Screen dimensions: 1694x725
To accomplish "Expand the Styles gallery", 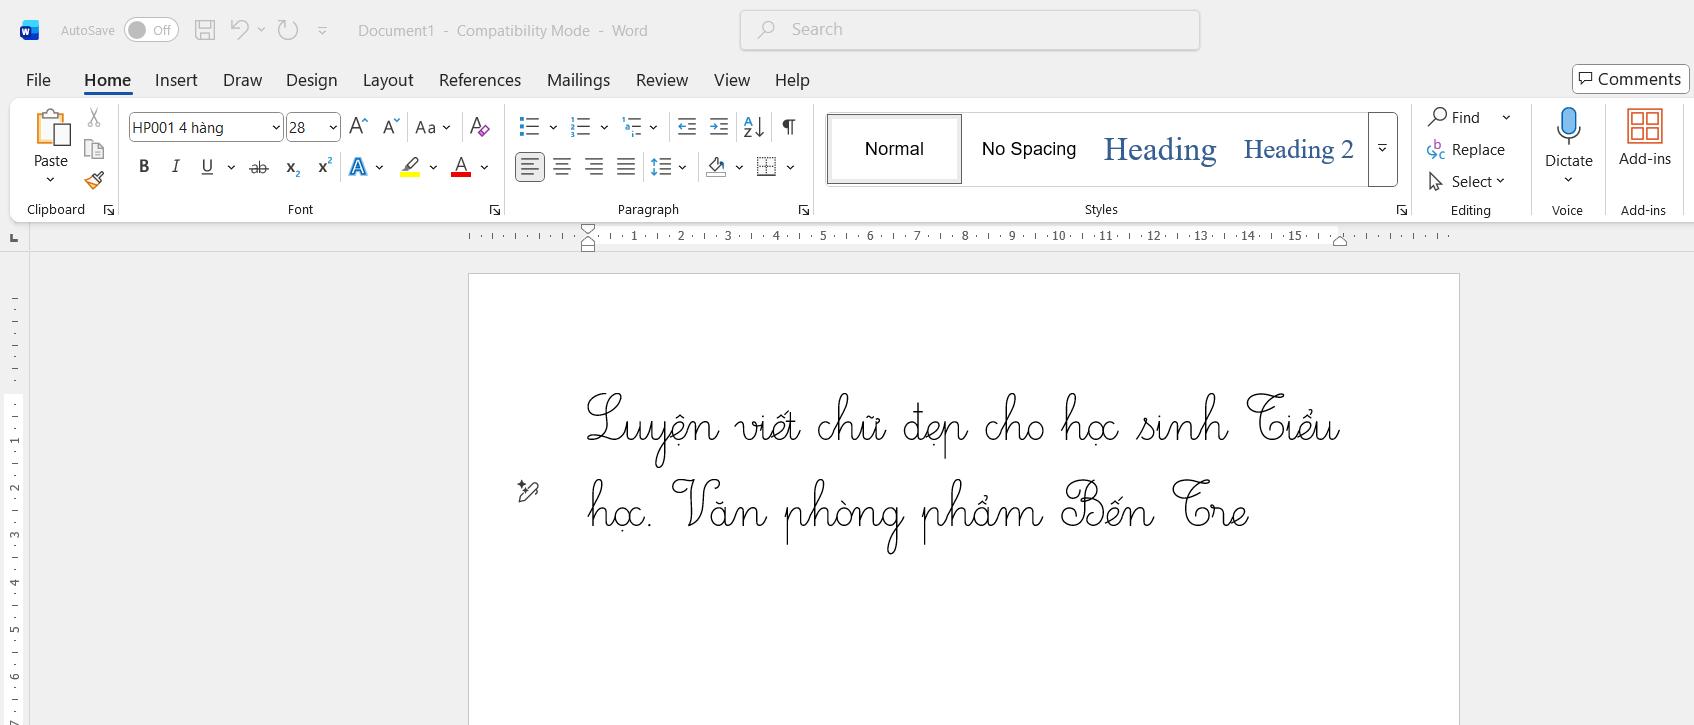I will [x=1382, y=149].
